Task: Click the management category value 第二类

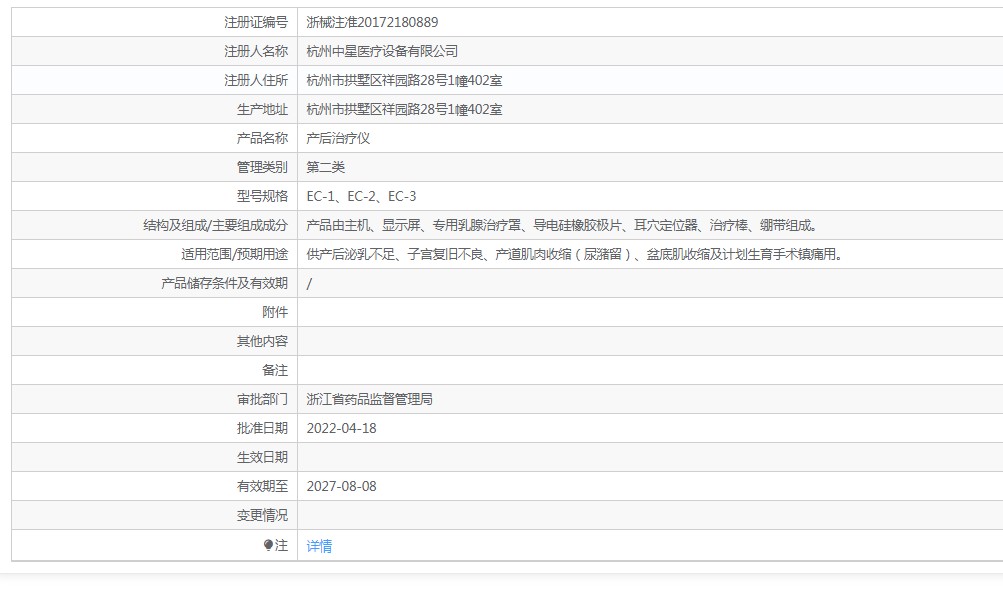Action: pos(325,167)
